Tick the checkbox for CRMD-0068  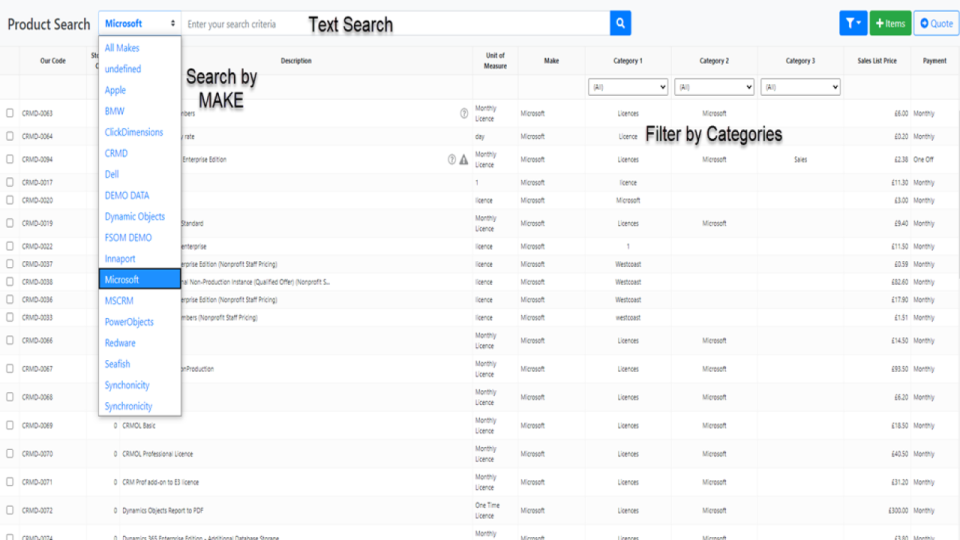10,396
